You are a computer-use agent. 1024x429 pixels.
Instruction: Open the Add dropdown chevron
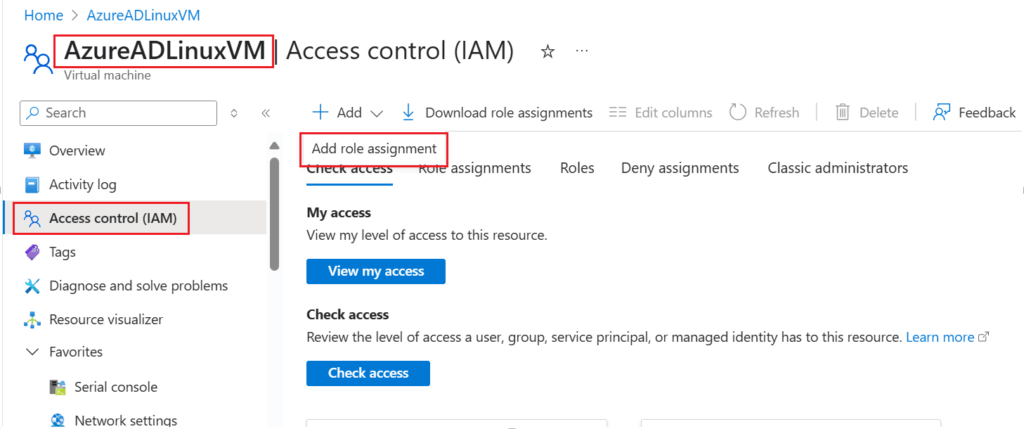click(376, 113)
